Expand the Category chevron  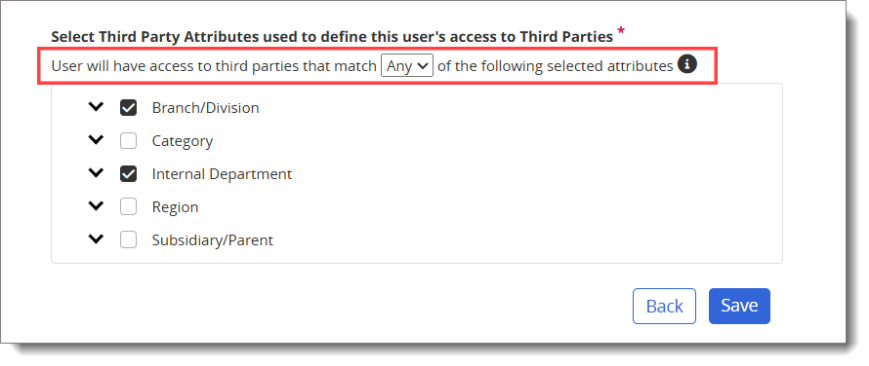96,140
